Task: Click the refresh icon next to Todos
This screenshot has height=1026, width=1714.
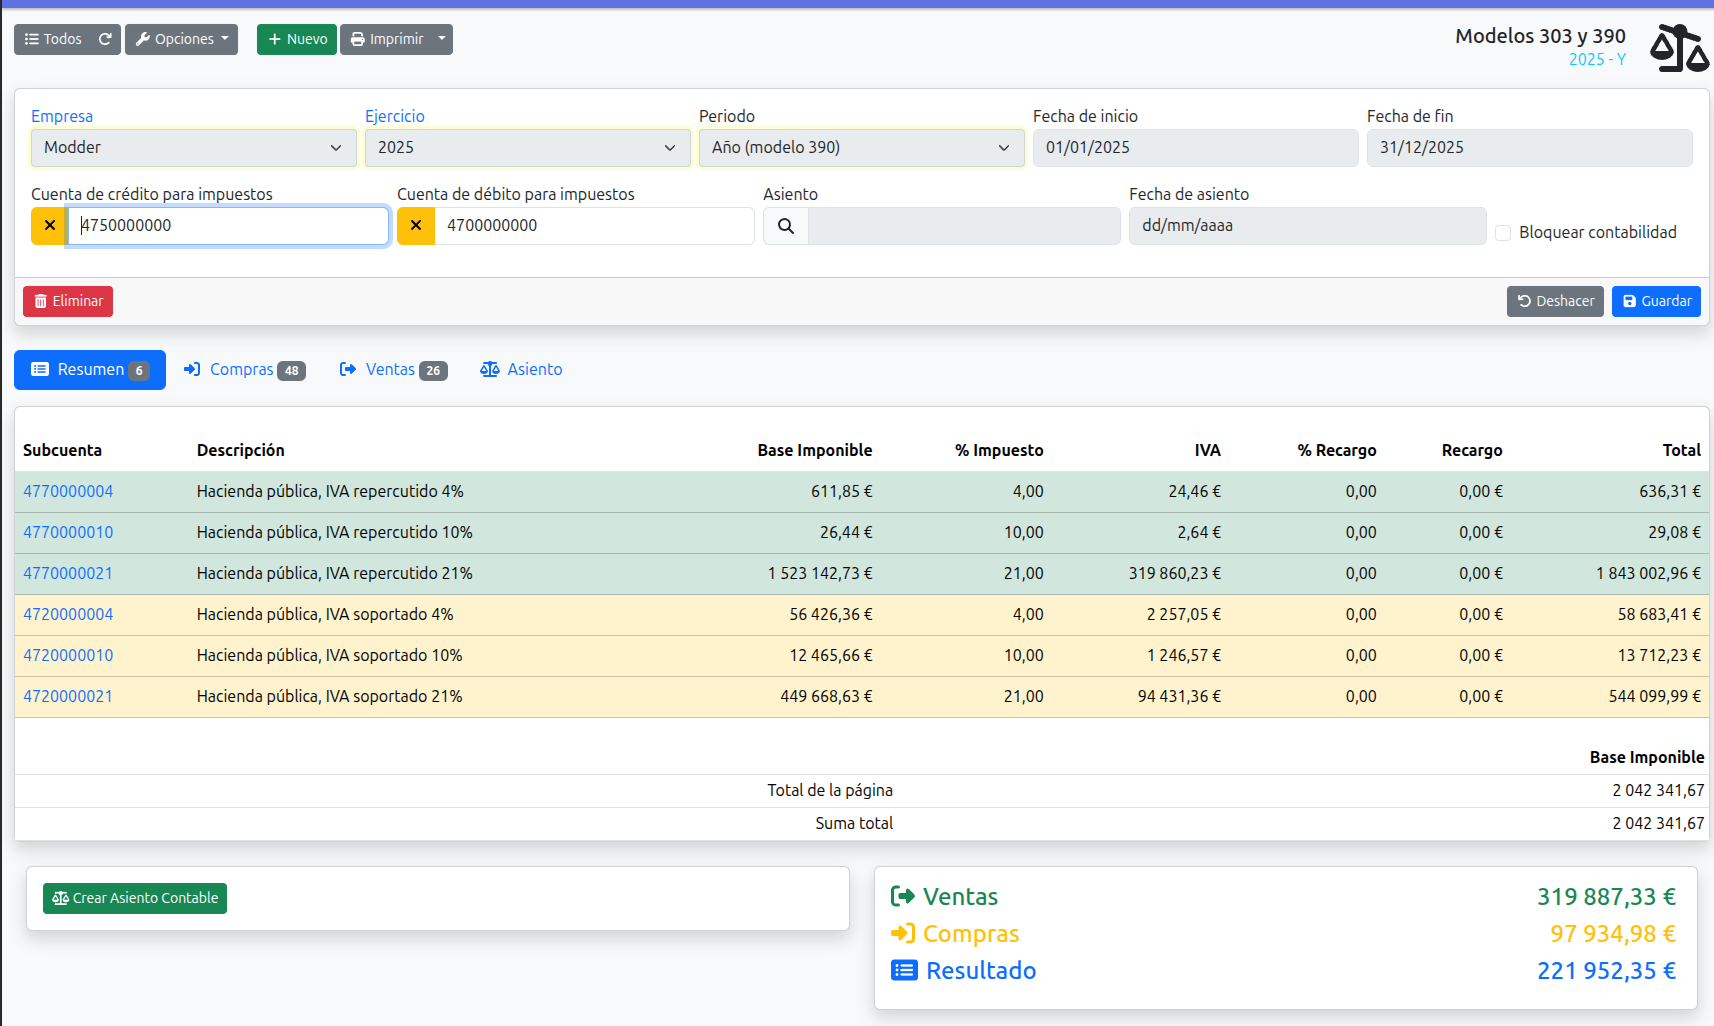Action: [105, 39]
